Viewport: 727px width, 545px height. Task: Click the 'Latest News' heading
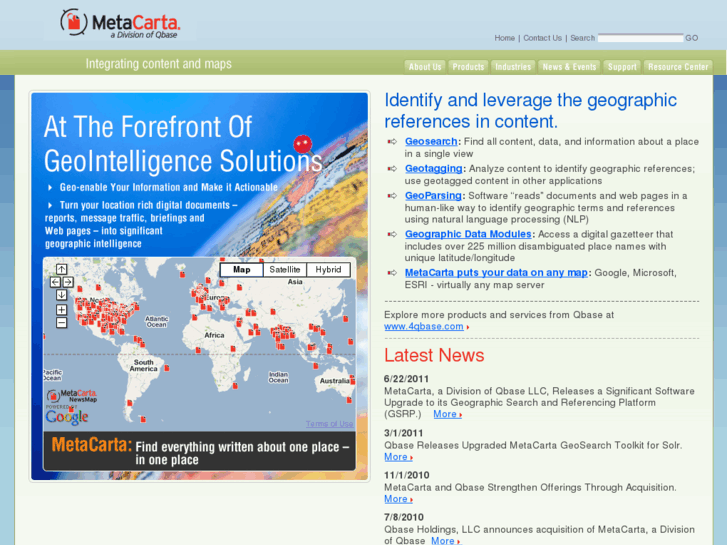434,355
